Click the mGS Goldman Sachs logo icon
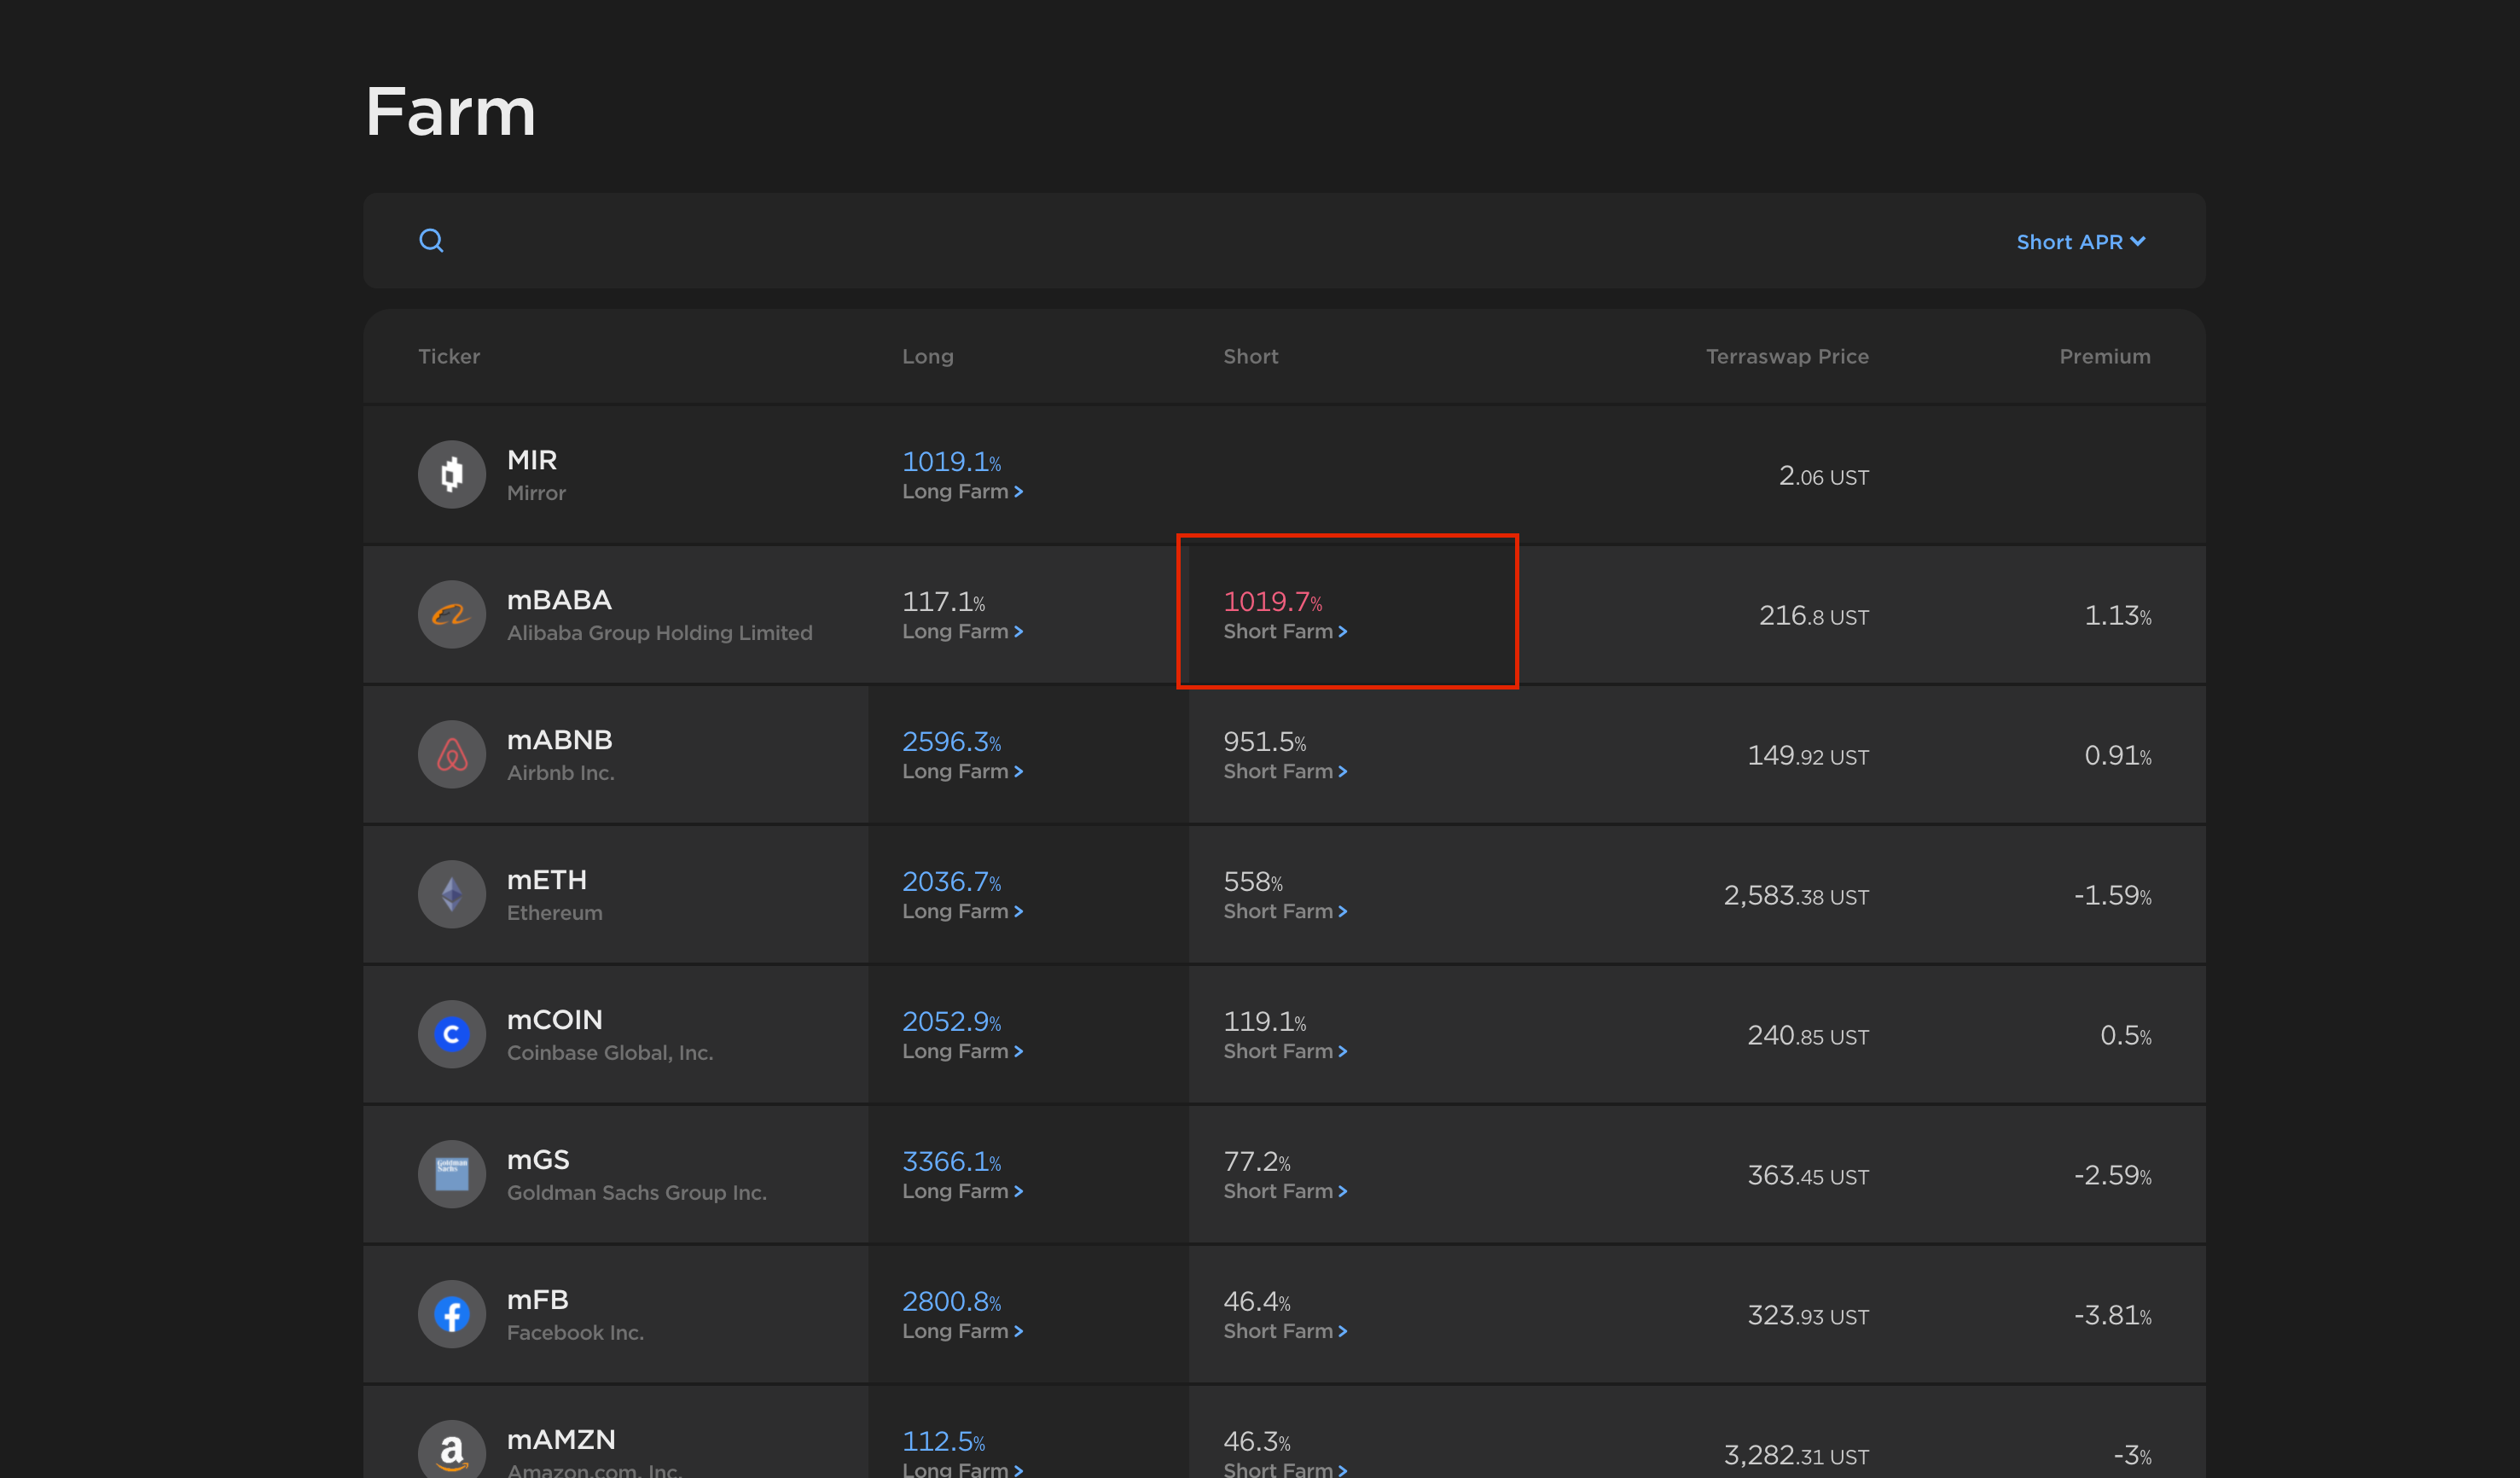The width and height of the screenshot is (2520, 1478). click(451, 1174)
